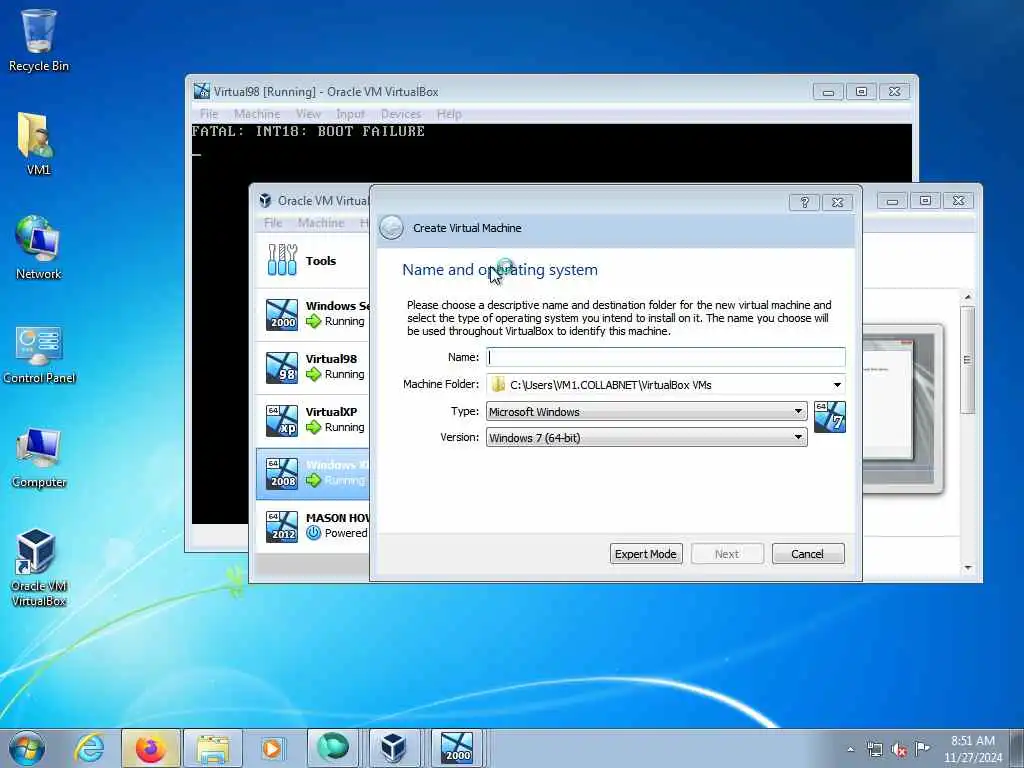The image size is (1024, 768).
Task: Open Windows Explorer from taskbar
Action: coord(213,748)
